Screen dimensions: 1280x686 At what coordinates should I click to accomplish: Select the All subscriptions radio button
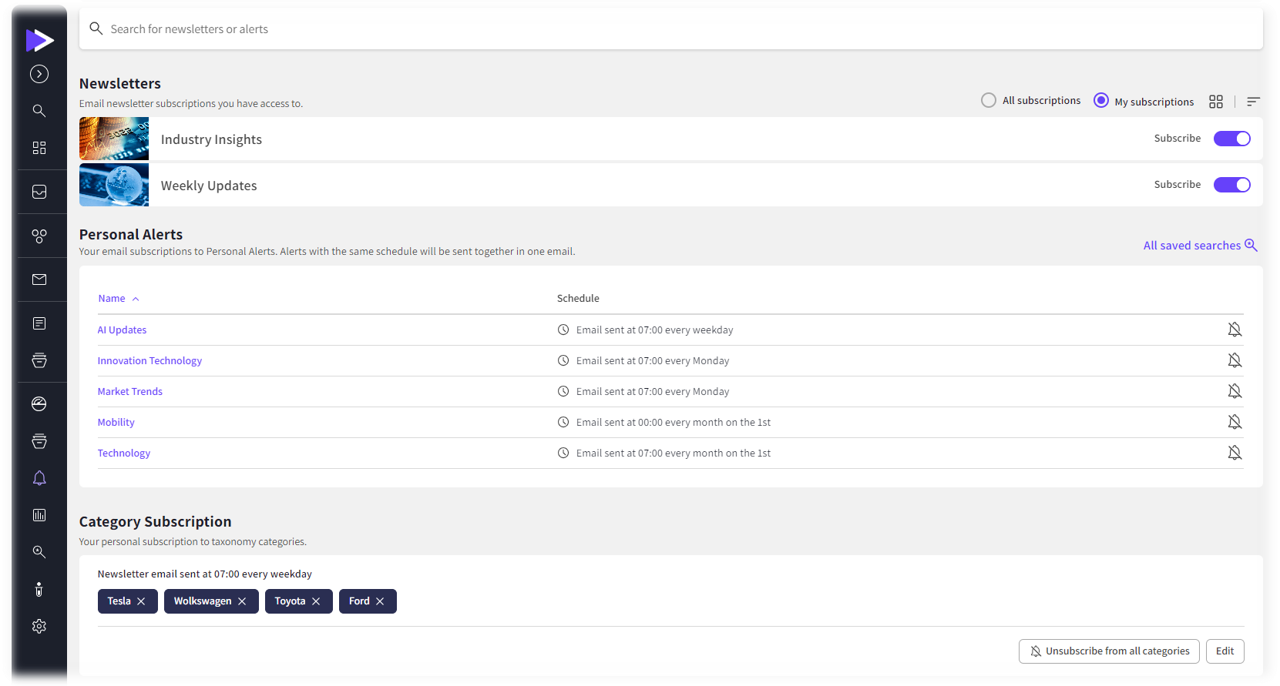click(988, 100)
